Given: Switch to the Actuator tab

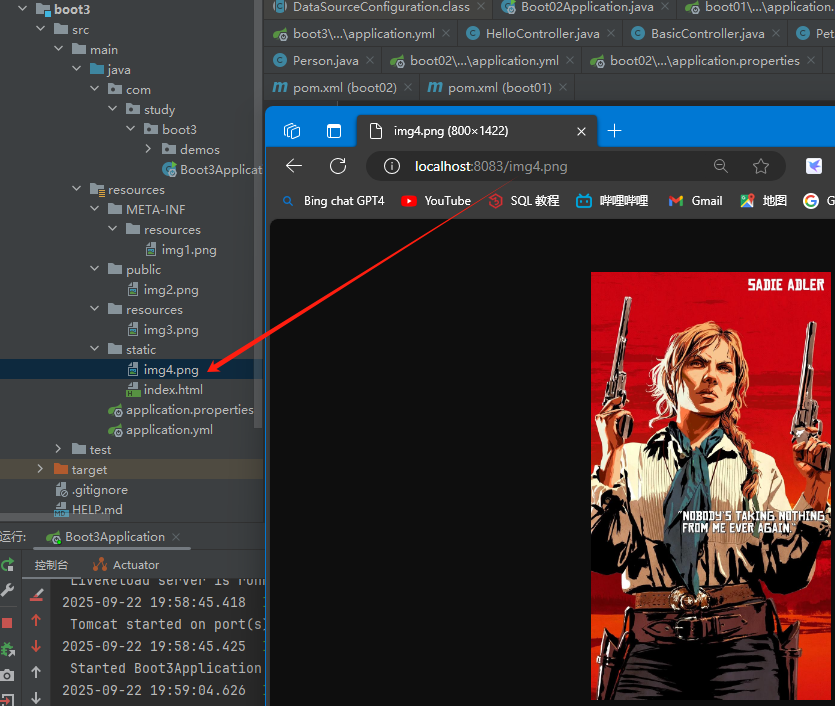Looking at the screenshot, I should pos(126,565).
